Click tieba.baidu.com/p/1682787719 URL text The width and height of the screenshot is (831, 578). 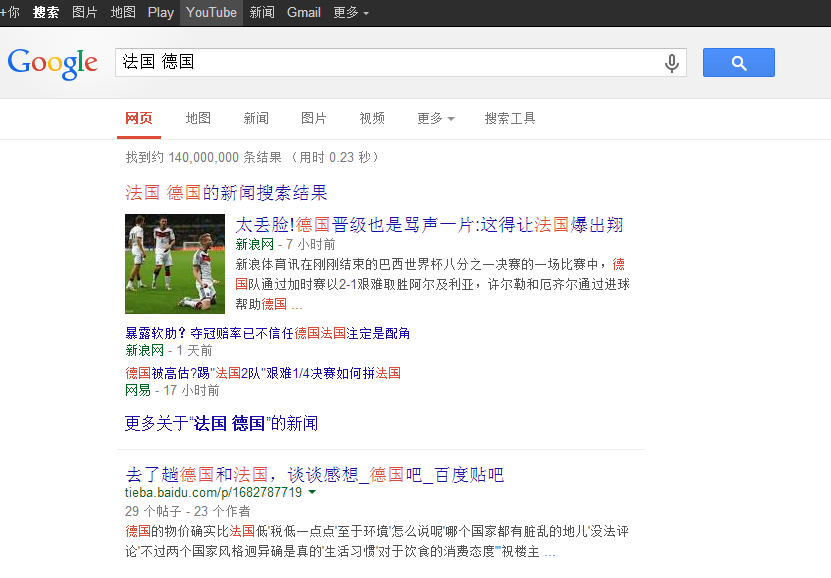[x=214, y=492]
